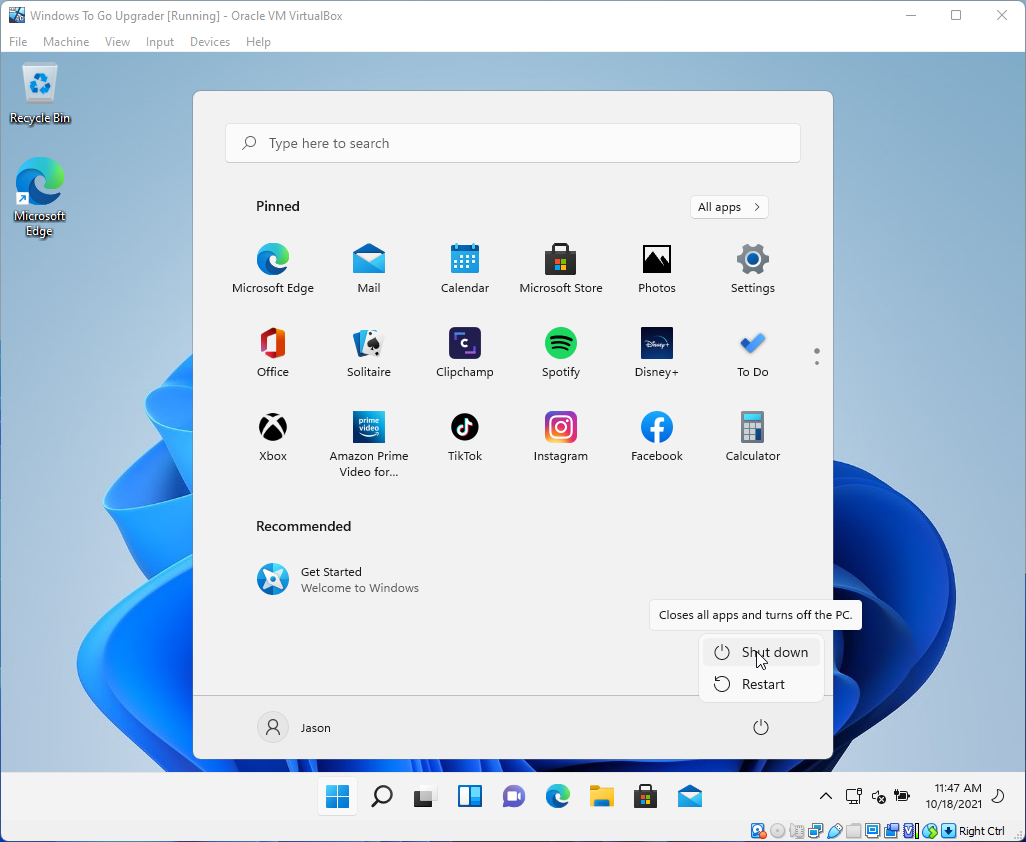Click VirtualBox shared folders status icon
1026x842 pixels.
tap(853, 831)
